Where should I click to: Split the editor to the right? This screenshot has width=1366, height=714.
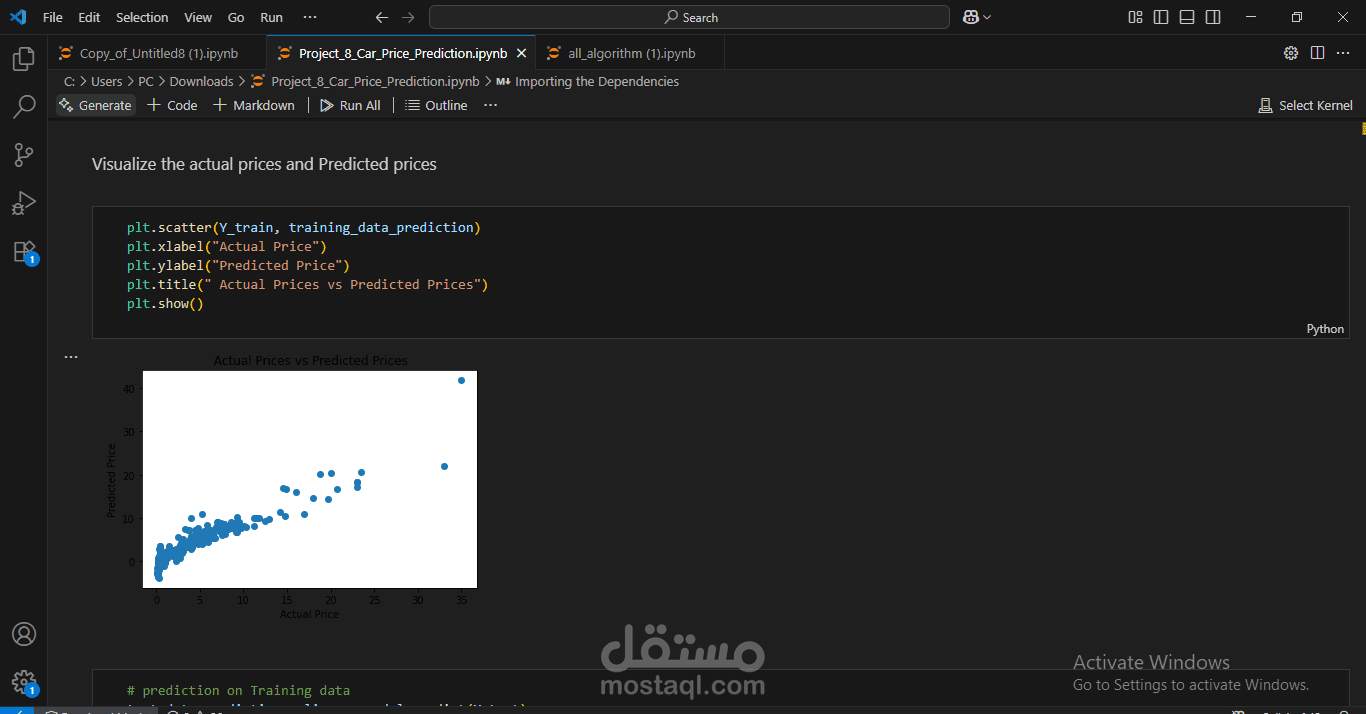coord(1317,53)
